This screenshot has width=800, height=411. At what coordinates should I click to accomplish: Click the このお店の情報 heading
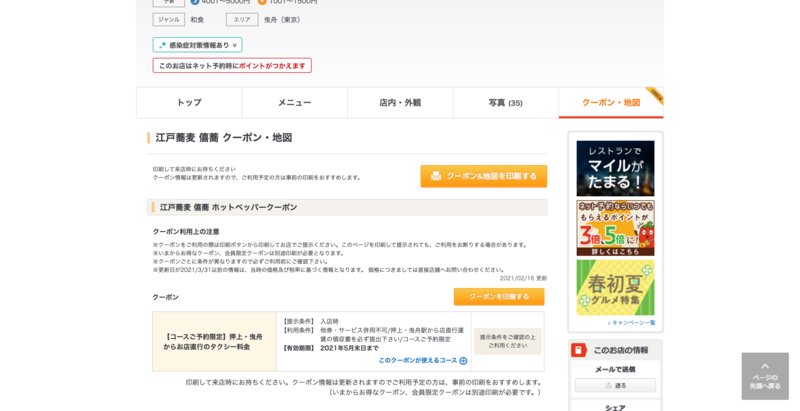click(x=621, y=350)
